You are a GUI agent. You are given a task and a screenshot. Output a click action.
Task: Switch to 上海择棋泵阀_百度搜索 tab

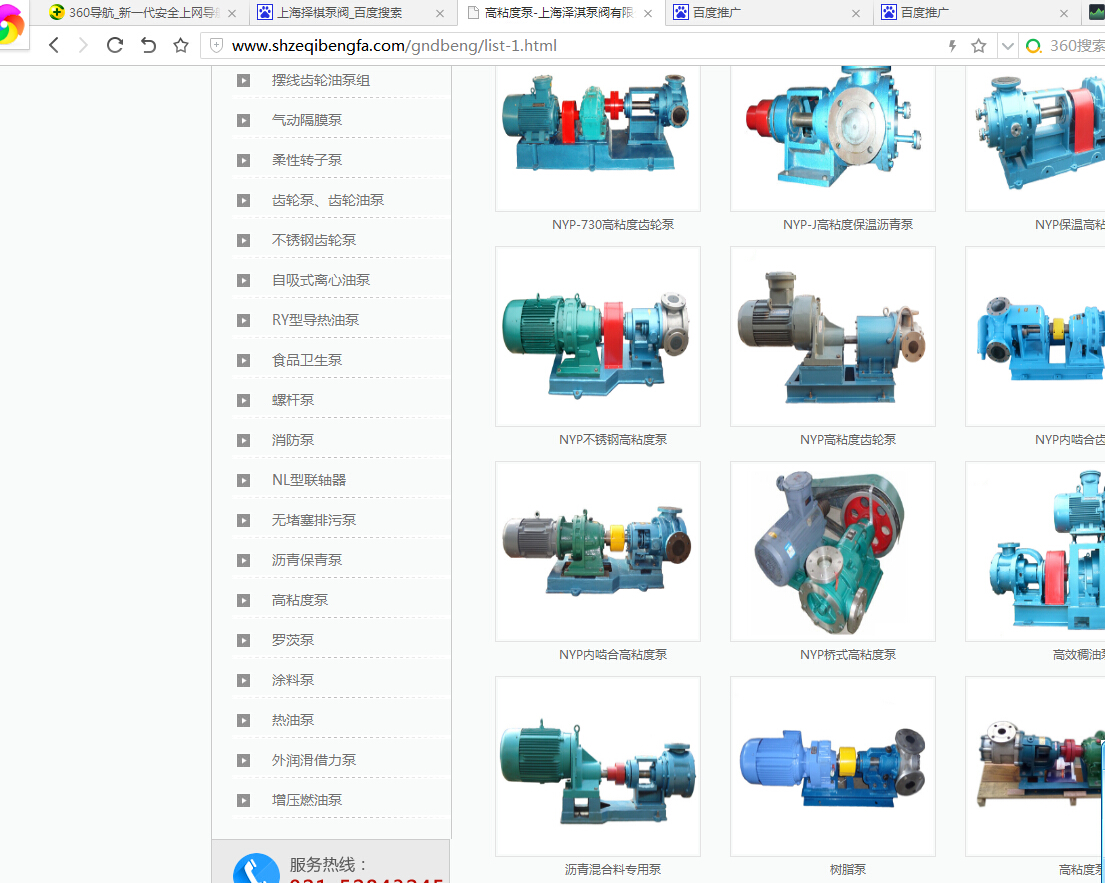click(340, 13)
